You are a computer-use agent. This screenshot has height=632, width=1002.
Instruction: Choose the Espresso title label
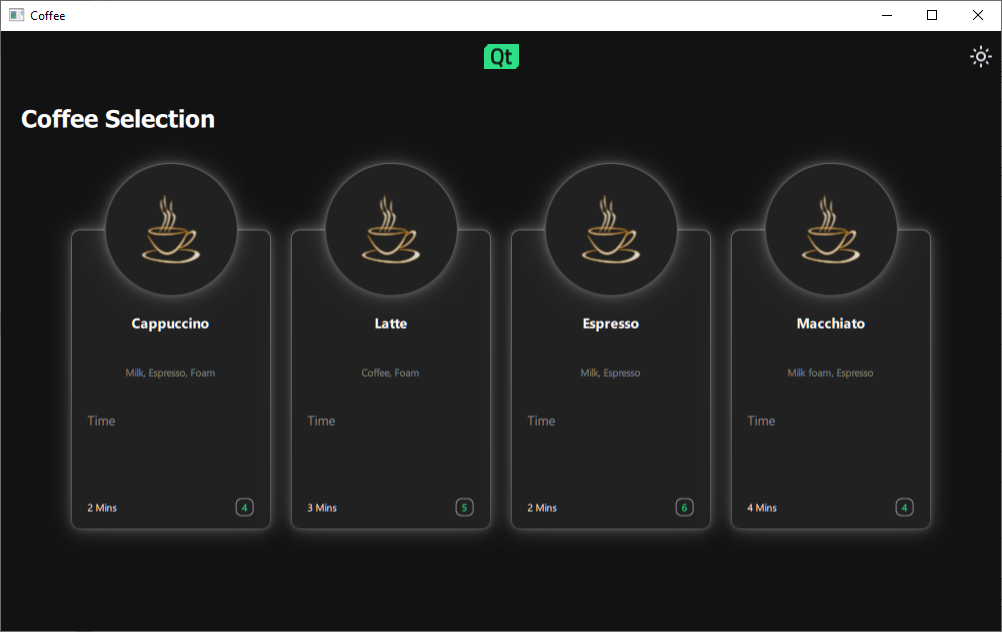click(x=611, y=324)
